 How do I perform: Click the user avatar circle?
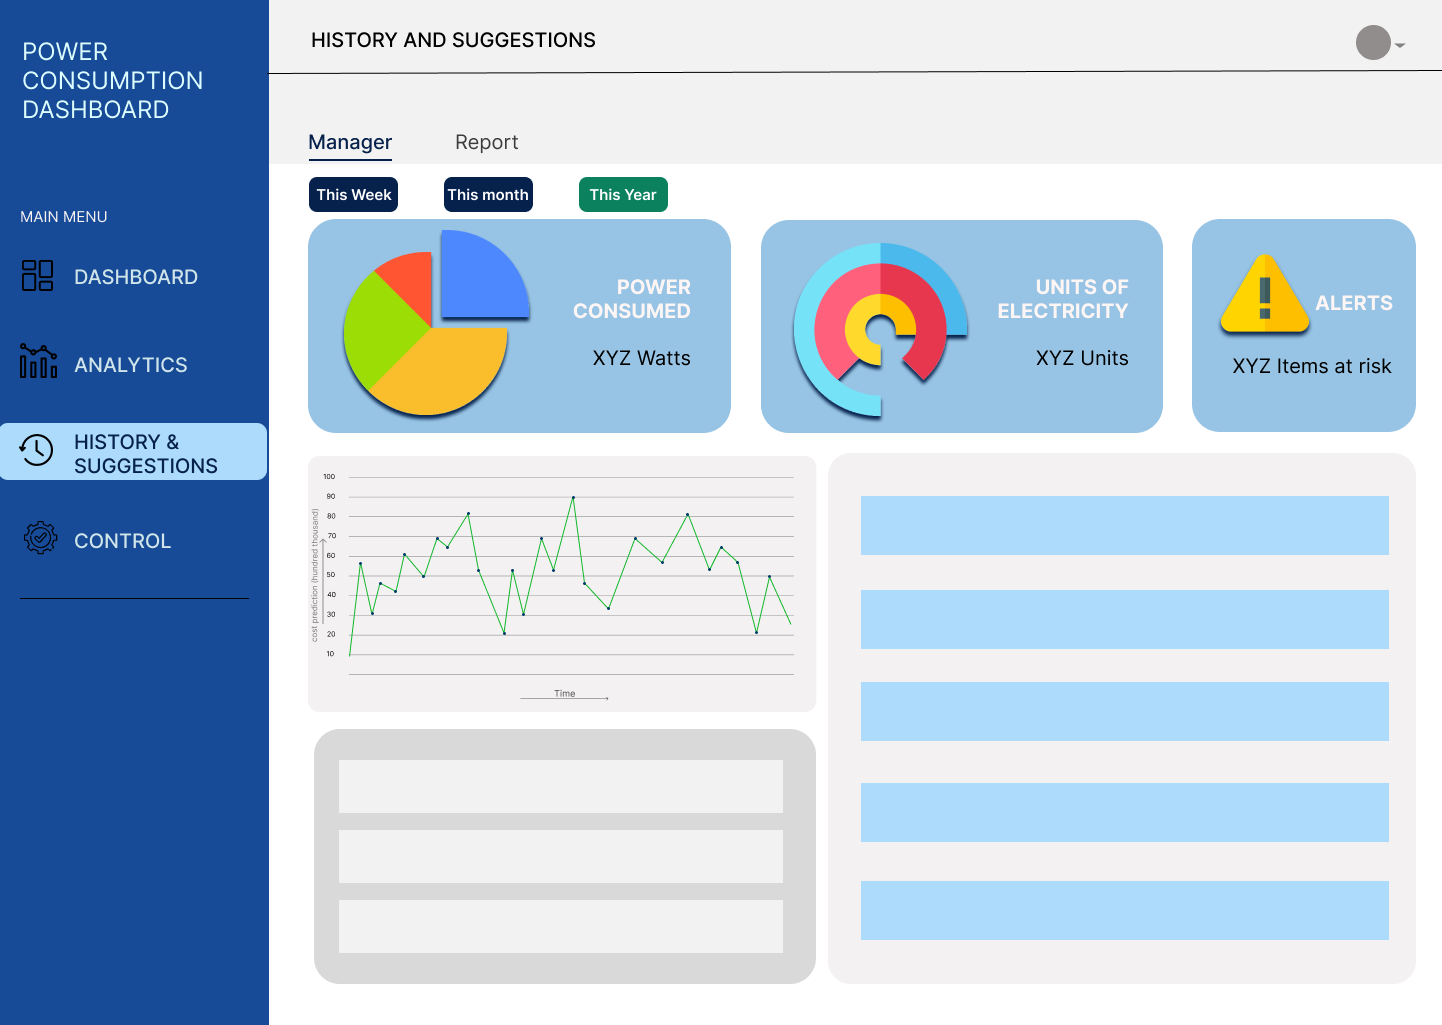pos(1373,43)
